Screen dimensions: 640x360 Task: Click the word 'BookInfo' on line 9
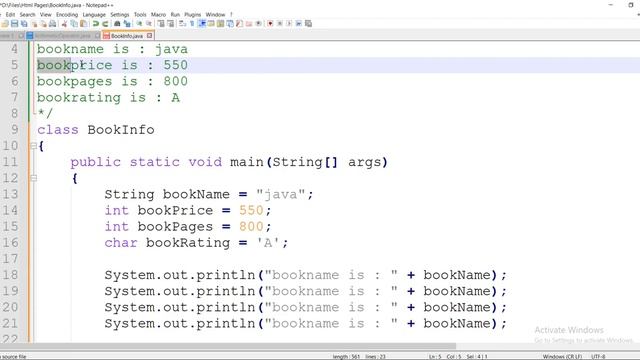121,130
